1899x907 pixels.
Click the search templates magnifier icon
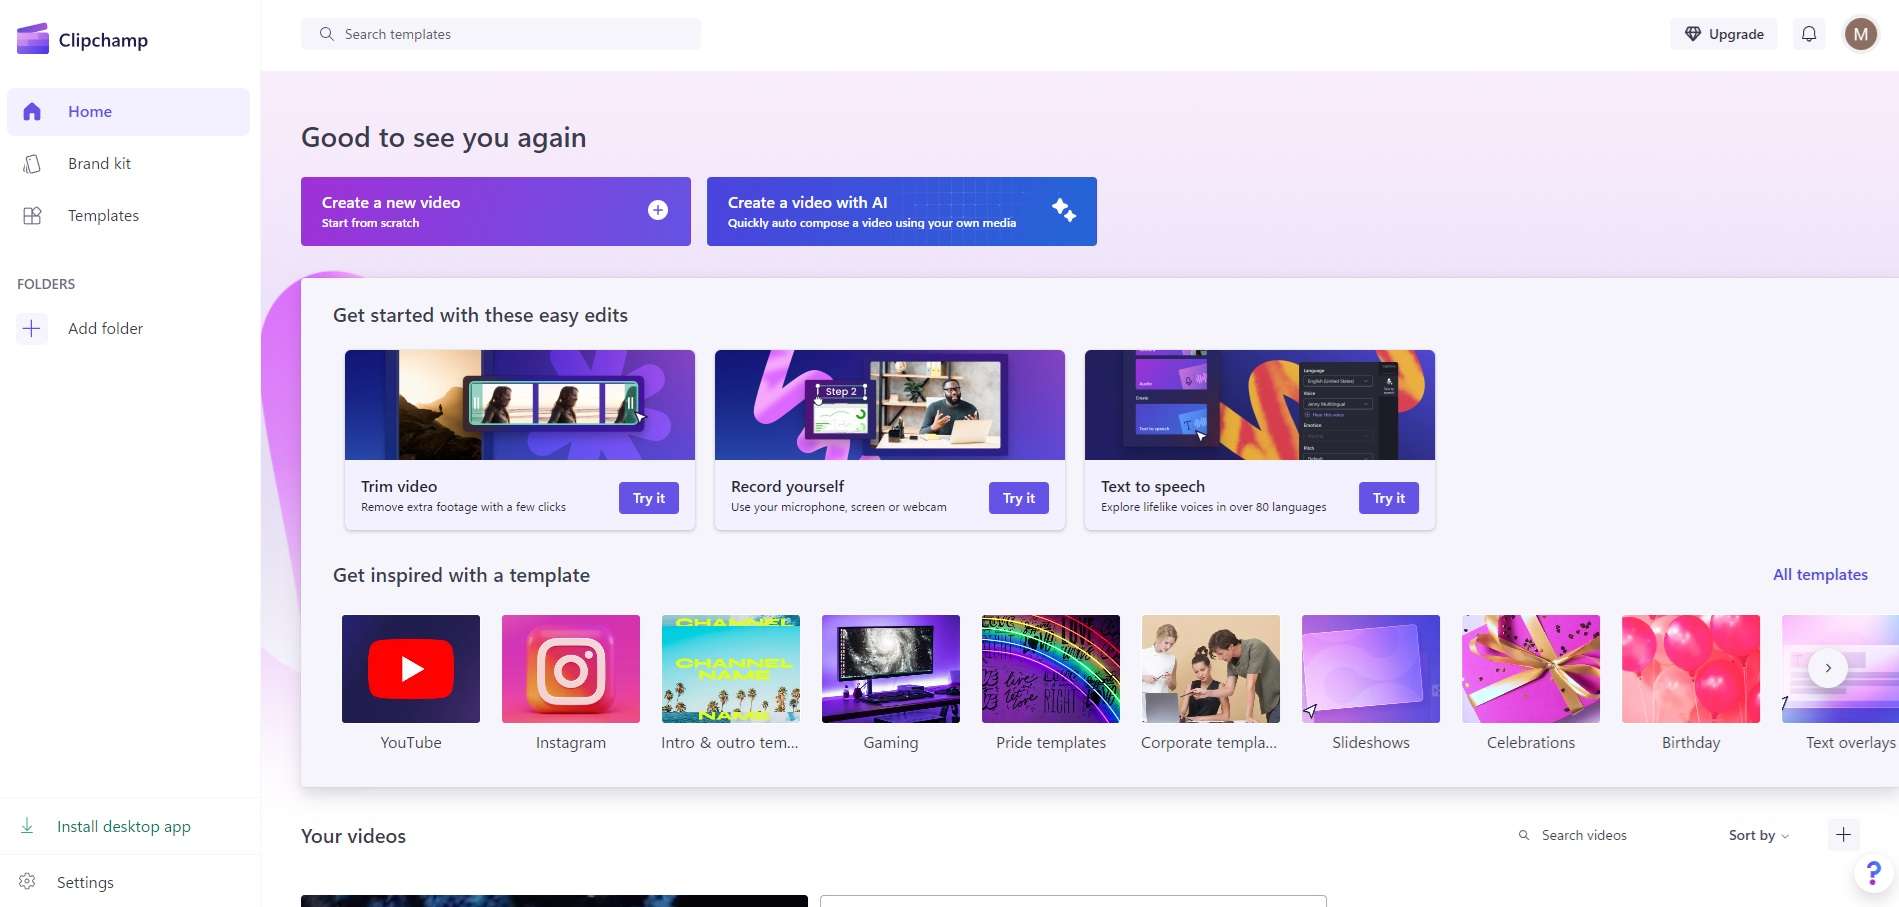tap(326, 34)
